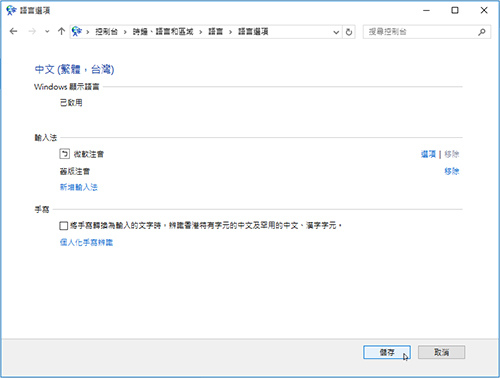Toggle the handwriting conversion checkbox
The height and width of the screenshot is (378, 500).
(64, 226)
